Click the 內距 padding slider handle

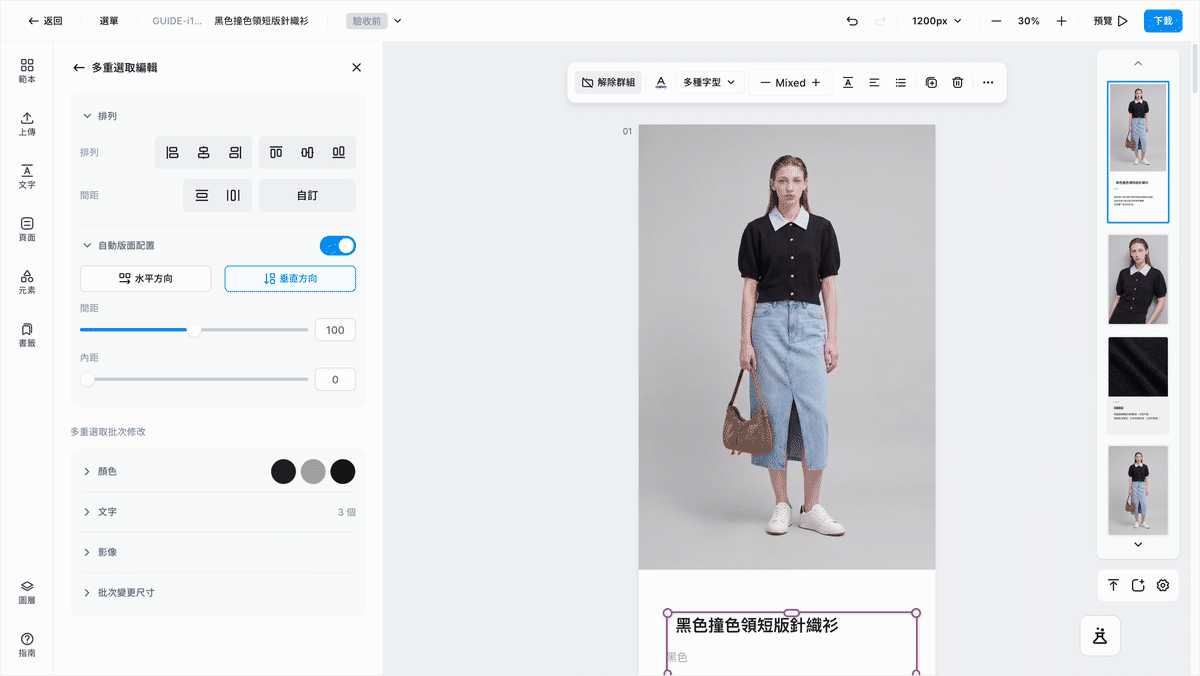(87, 379)
